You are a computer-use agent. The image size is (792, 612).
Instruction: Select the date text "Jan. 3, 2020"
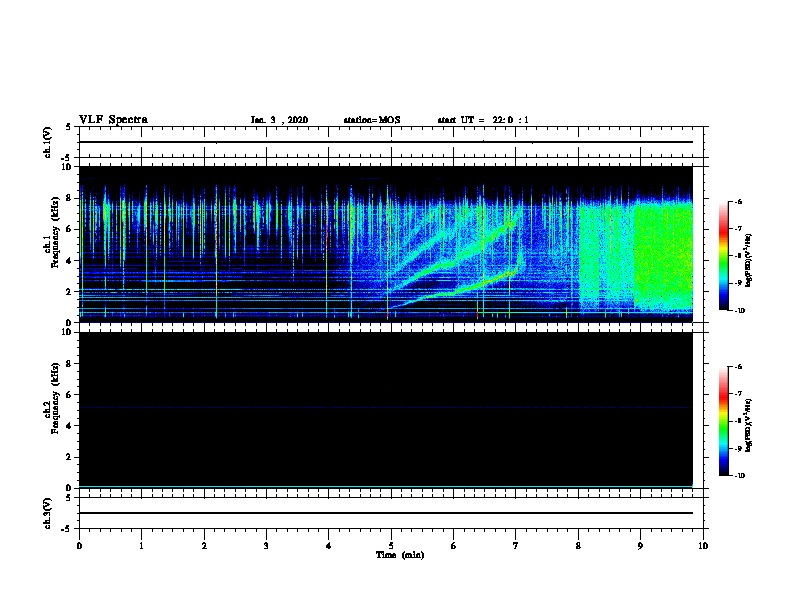(279, 120)
